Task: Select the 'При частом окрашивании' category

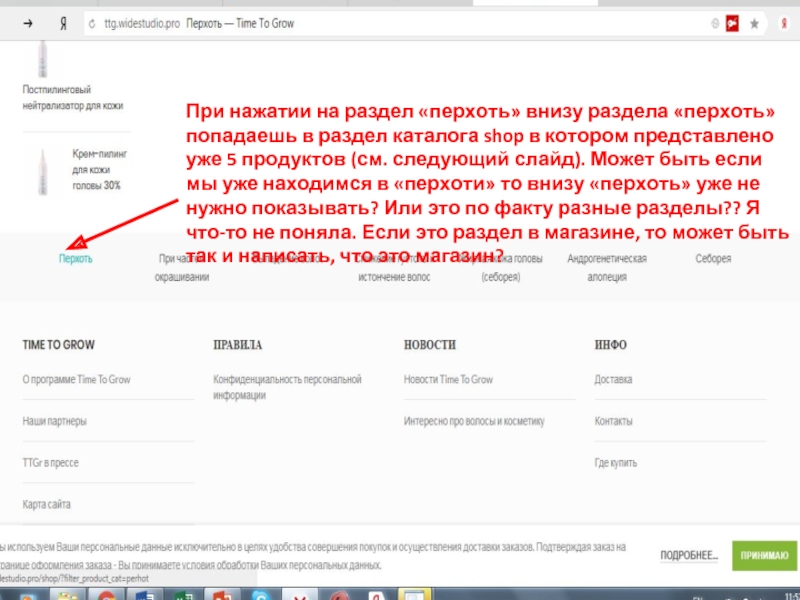Action: point(182,267)
